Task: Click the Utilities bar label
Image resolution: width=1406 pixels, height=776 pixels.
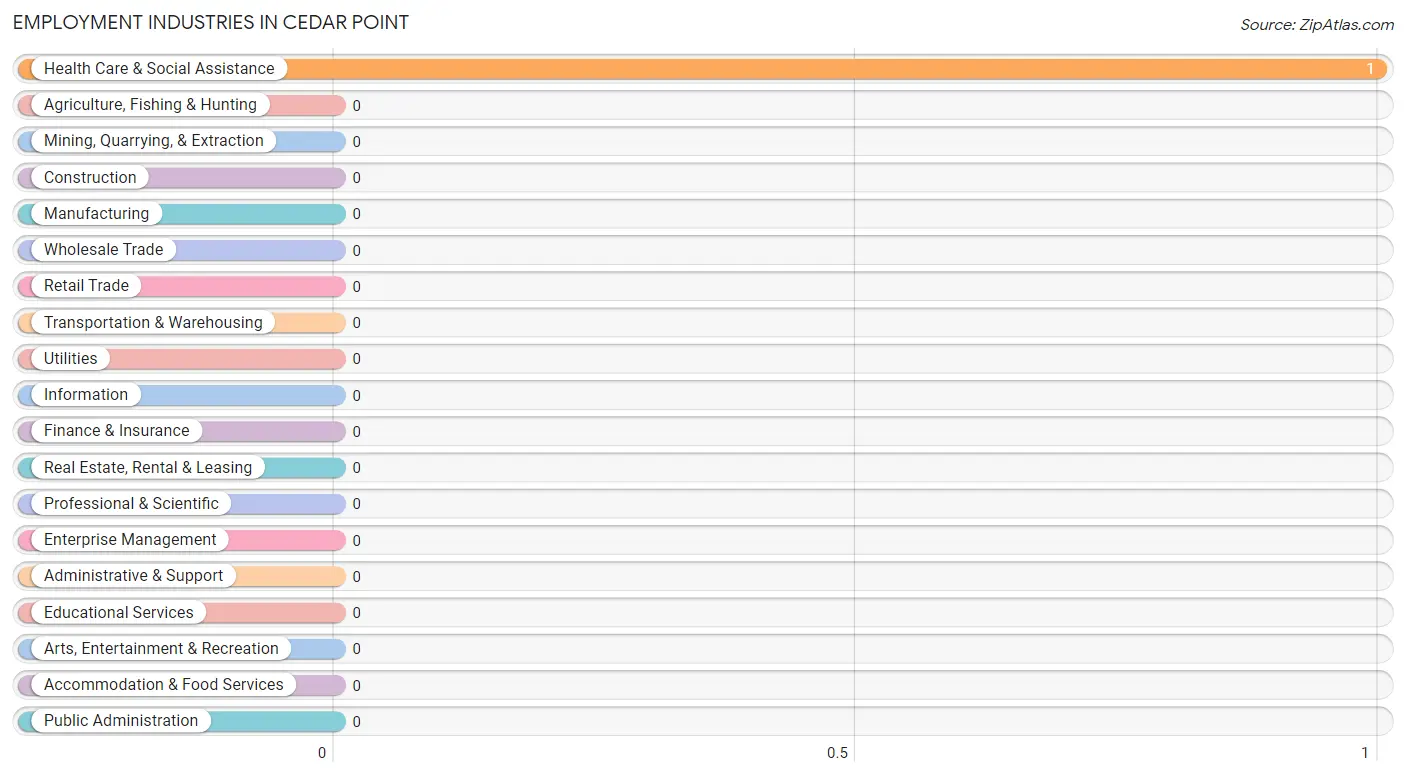Action: tap(71, 359)
